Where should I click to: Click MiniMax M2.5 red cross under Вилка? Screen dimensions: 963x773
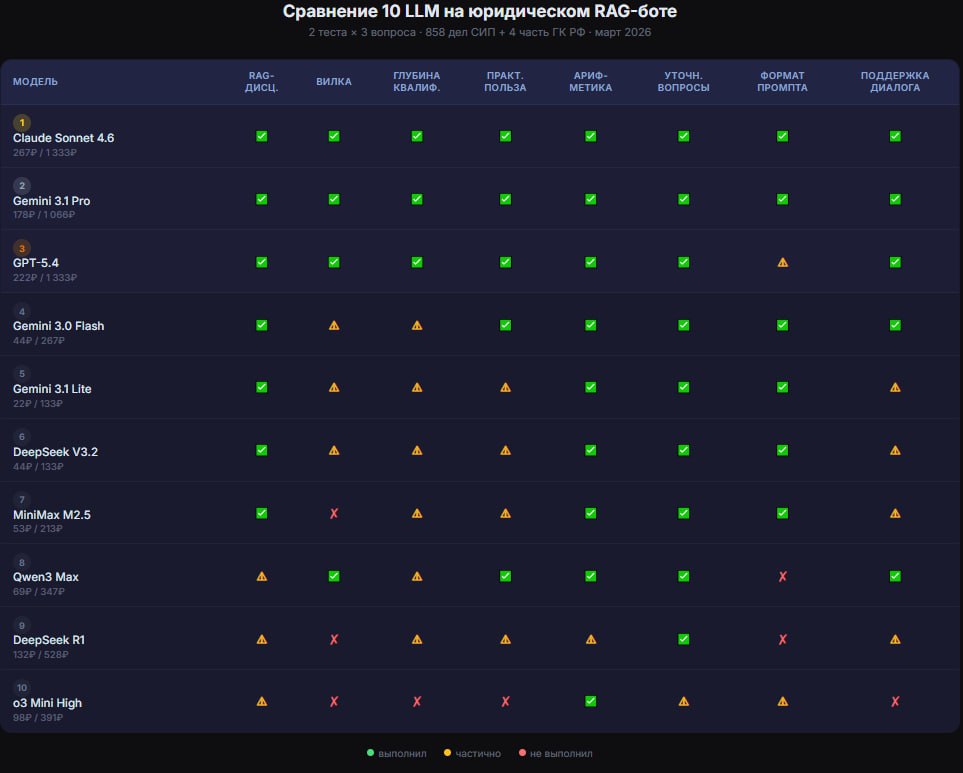pyautogui.click(x=334, y=513)
